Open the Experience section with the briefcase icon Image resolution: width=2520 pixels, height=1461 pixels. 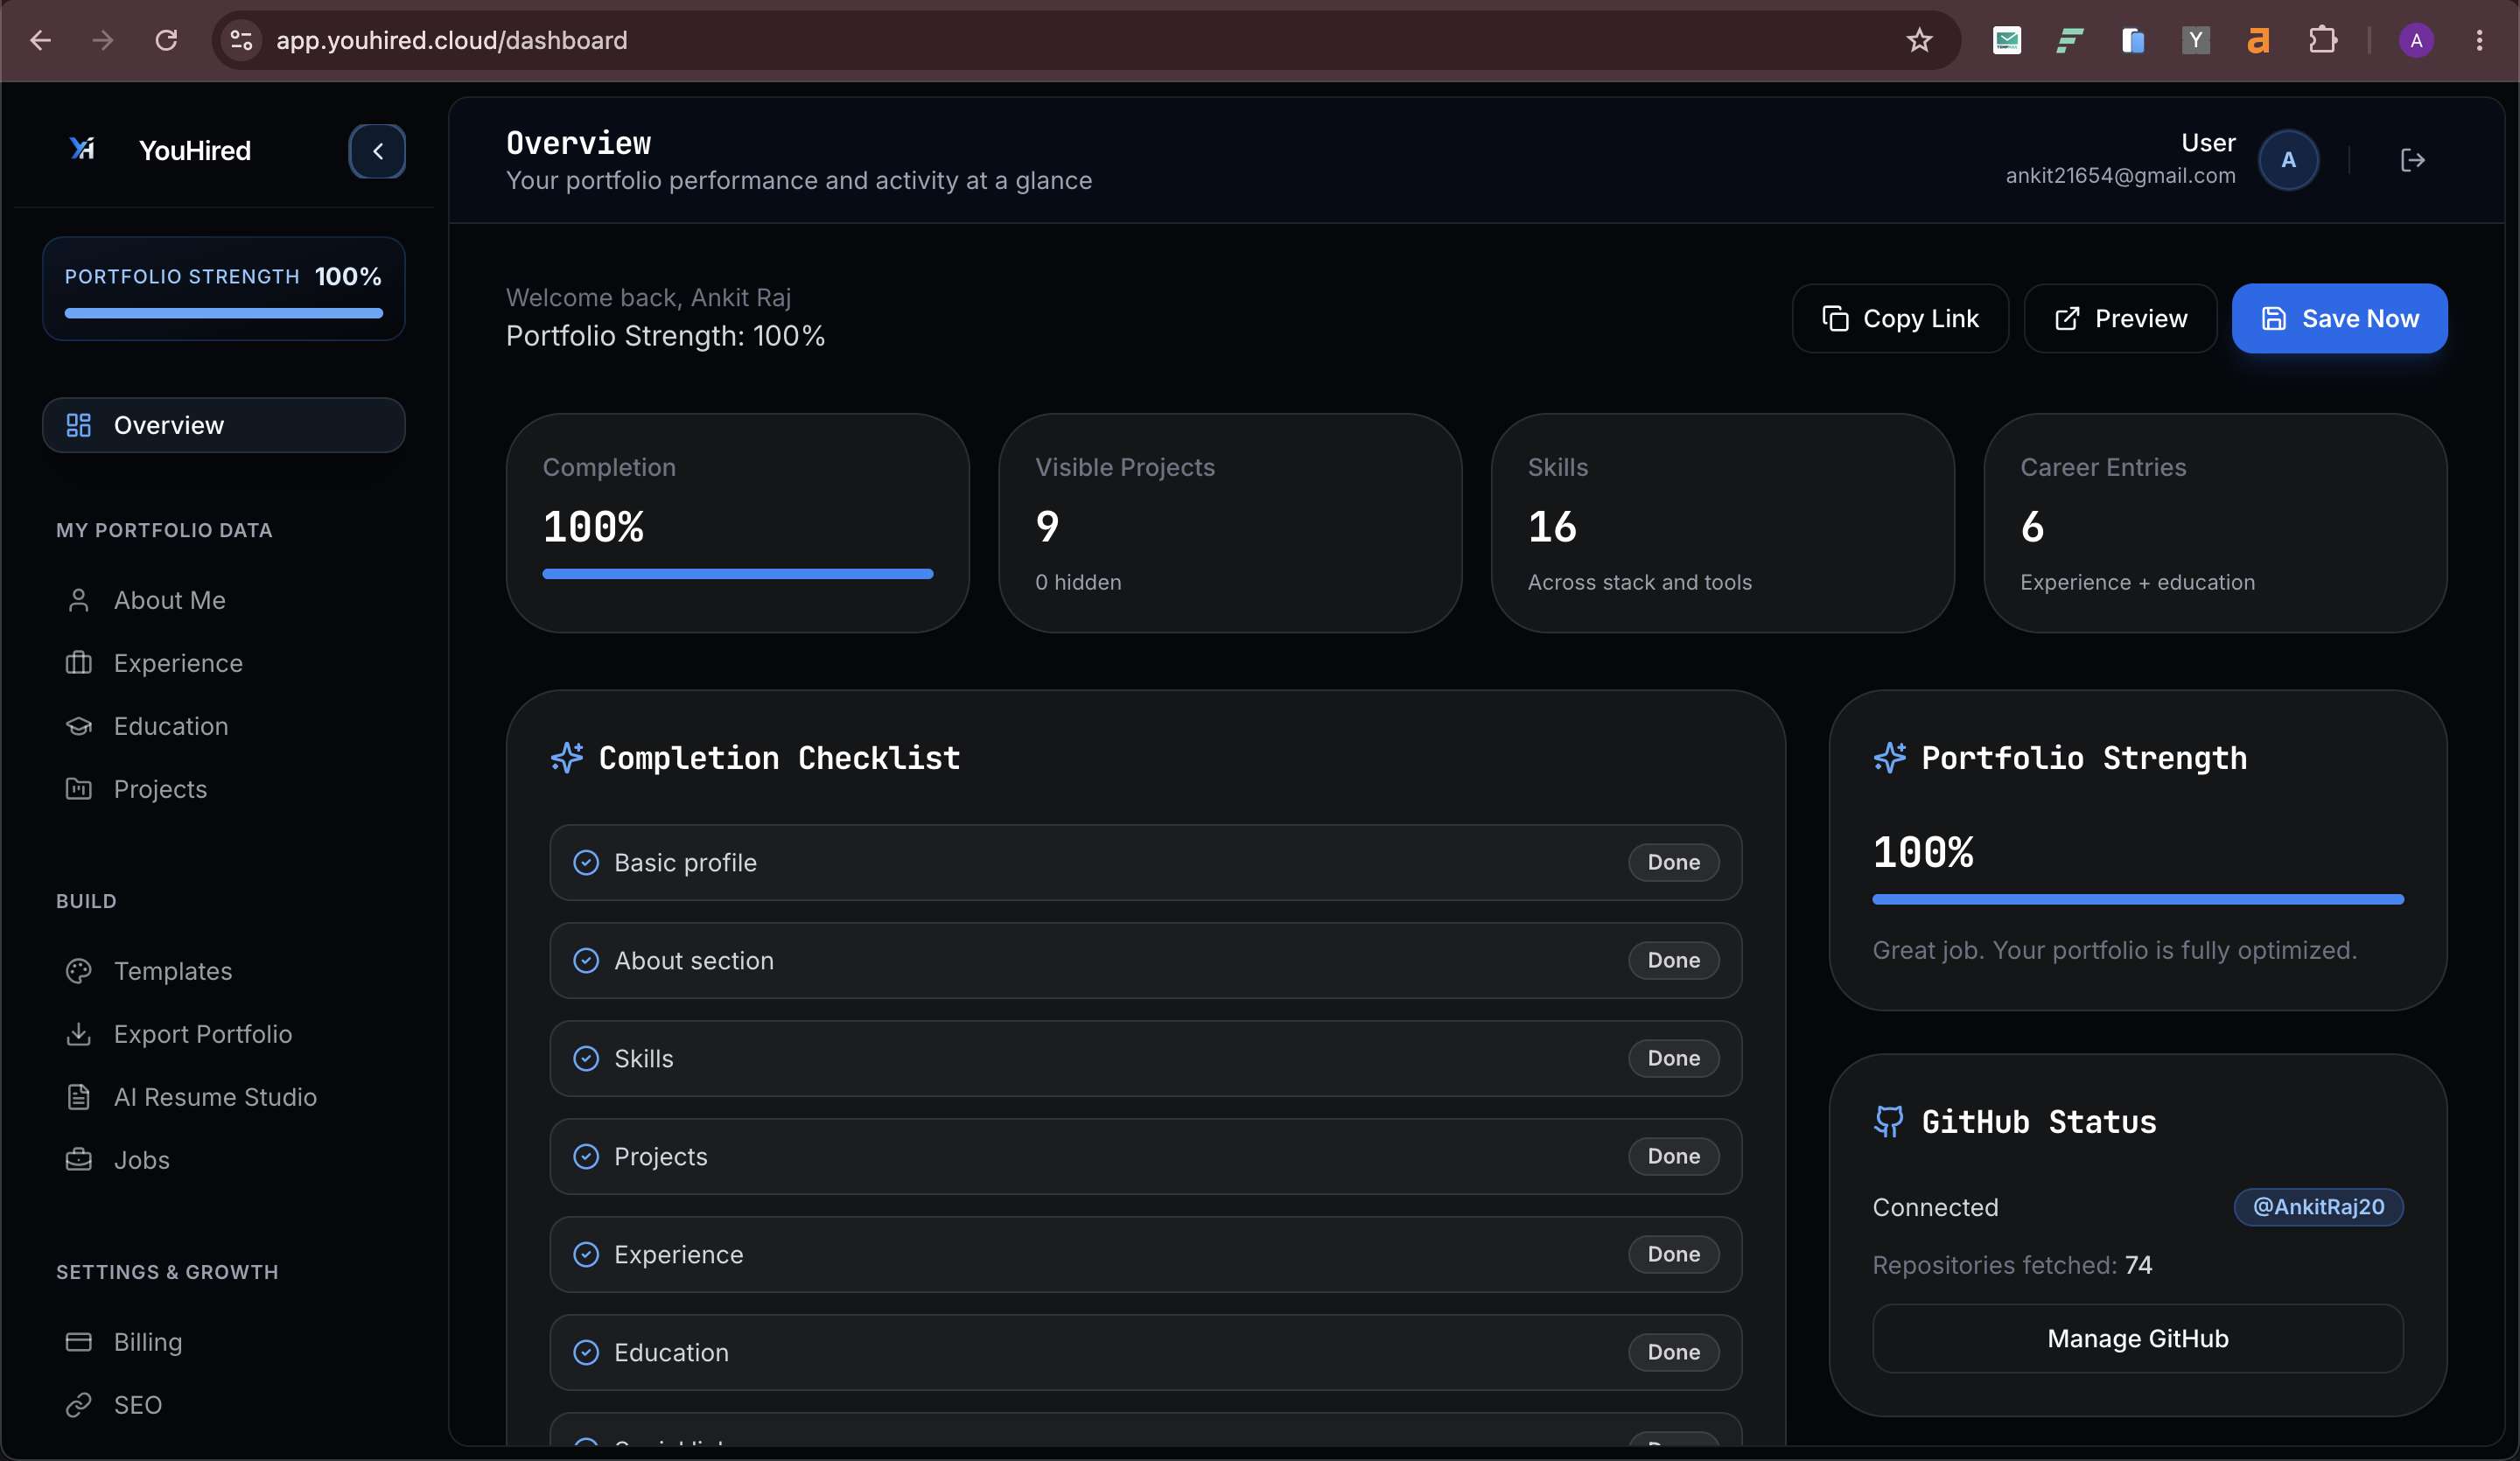[79, 663]
